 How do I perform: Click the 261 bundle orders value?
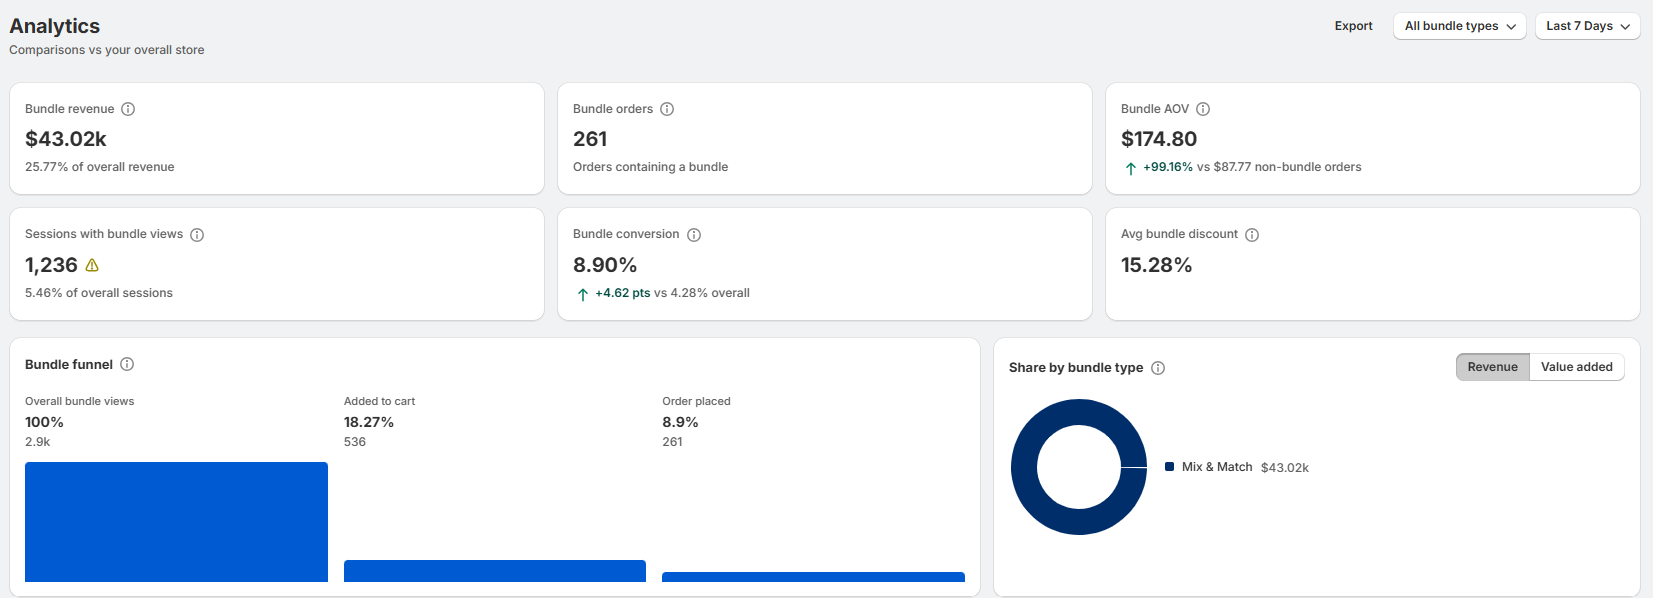pyautogui.click(x=590, y=139)
